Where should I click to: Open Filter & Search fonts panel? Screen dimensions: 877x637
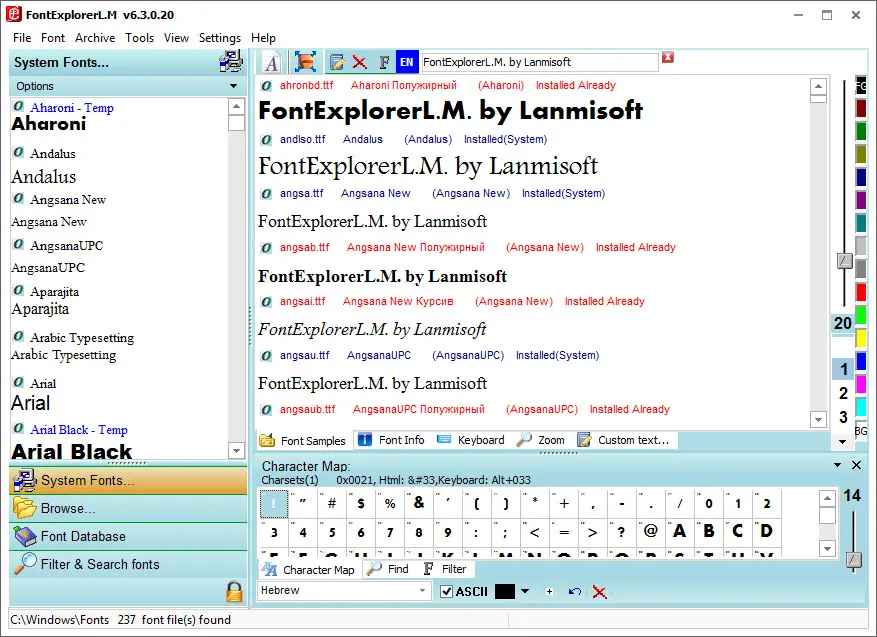click(x=128, y=564)
